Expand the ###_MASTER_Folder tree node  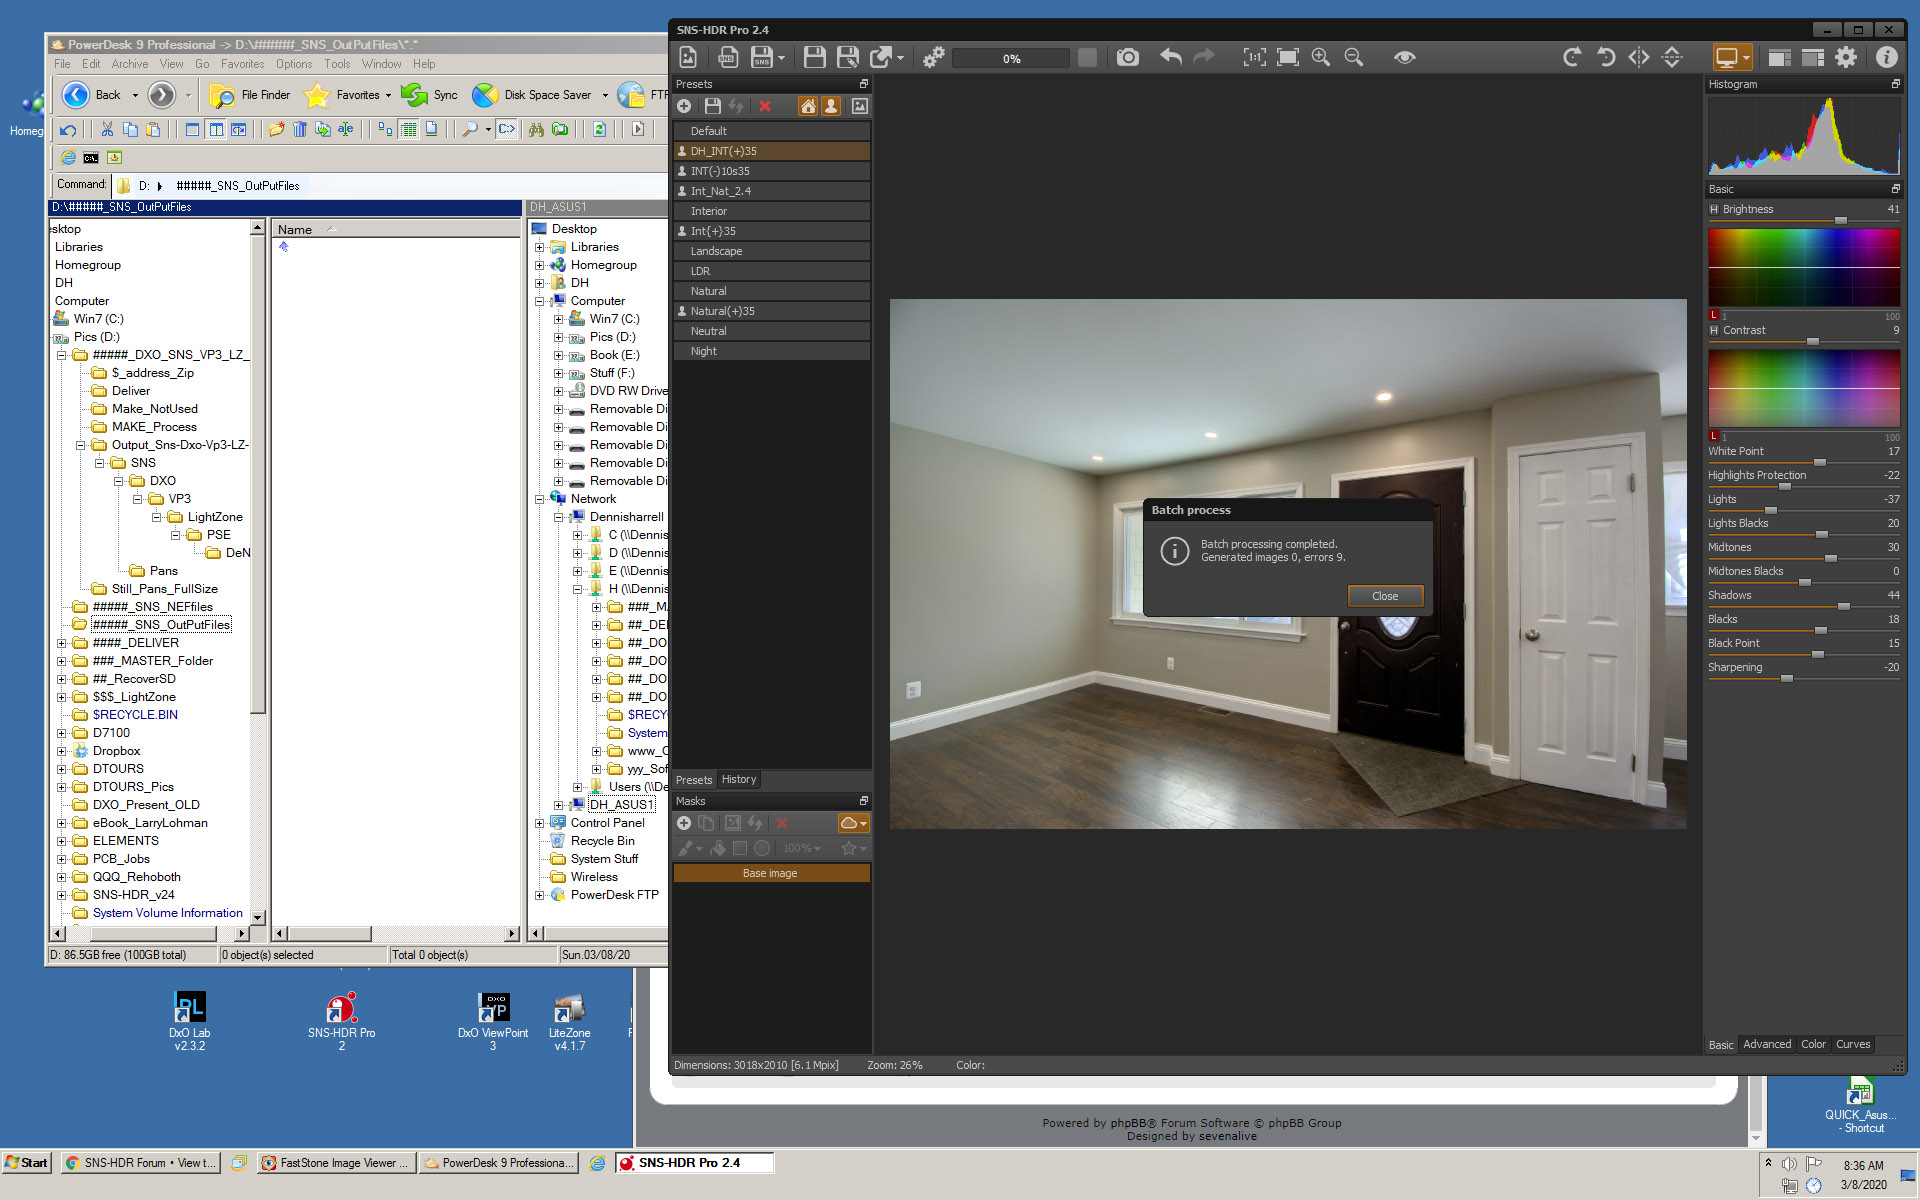click(x=61, y=661)
